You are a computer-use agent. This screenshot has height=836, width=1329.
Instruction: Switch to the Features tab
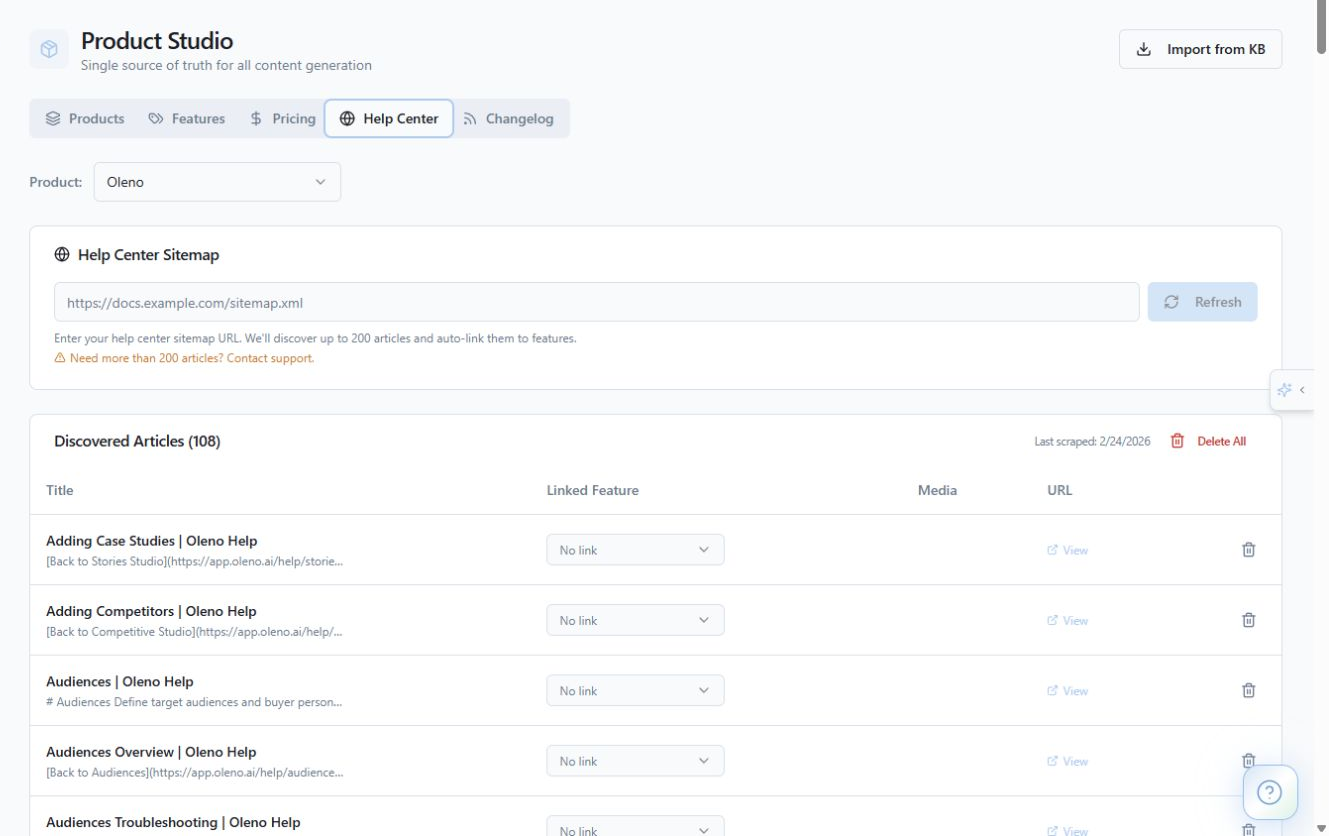coord(187,118)
